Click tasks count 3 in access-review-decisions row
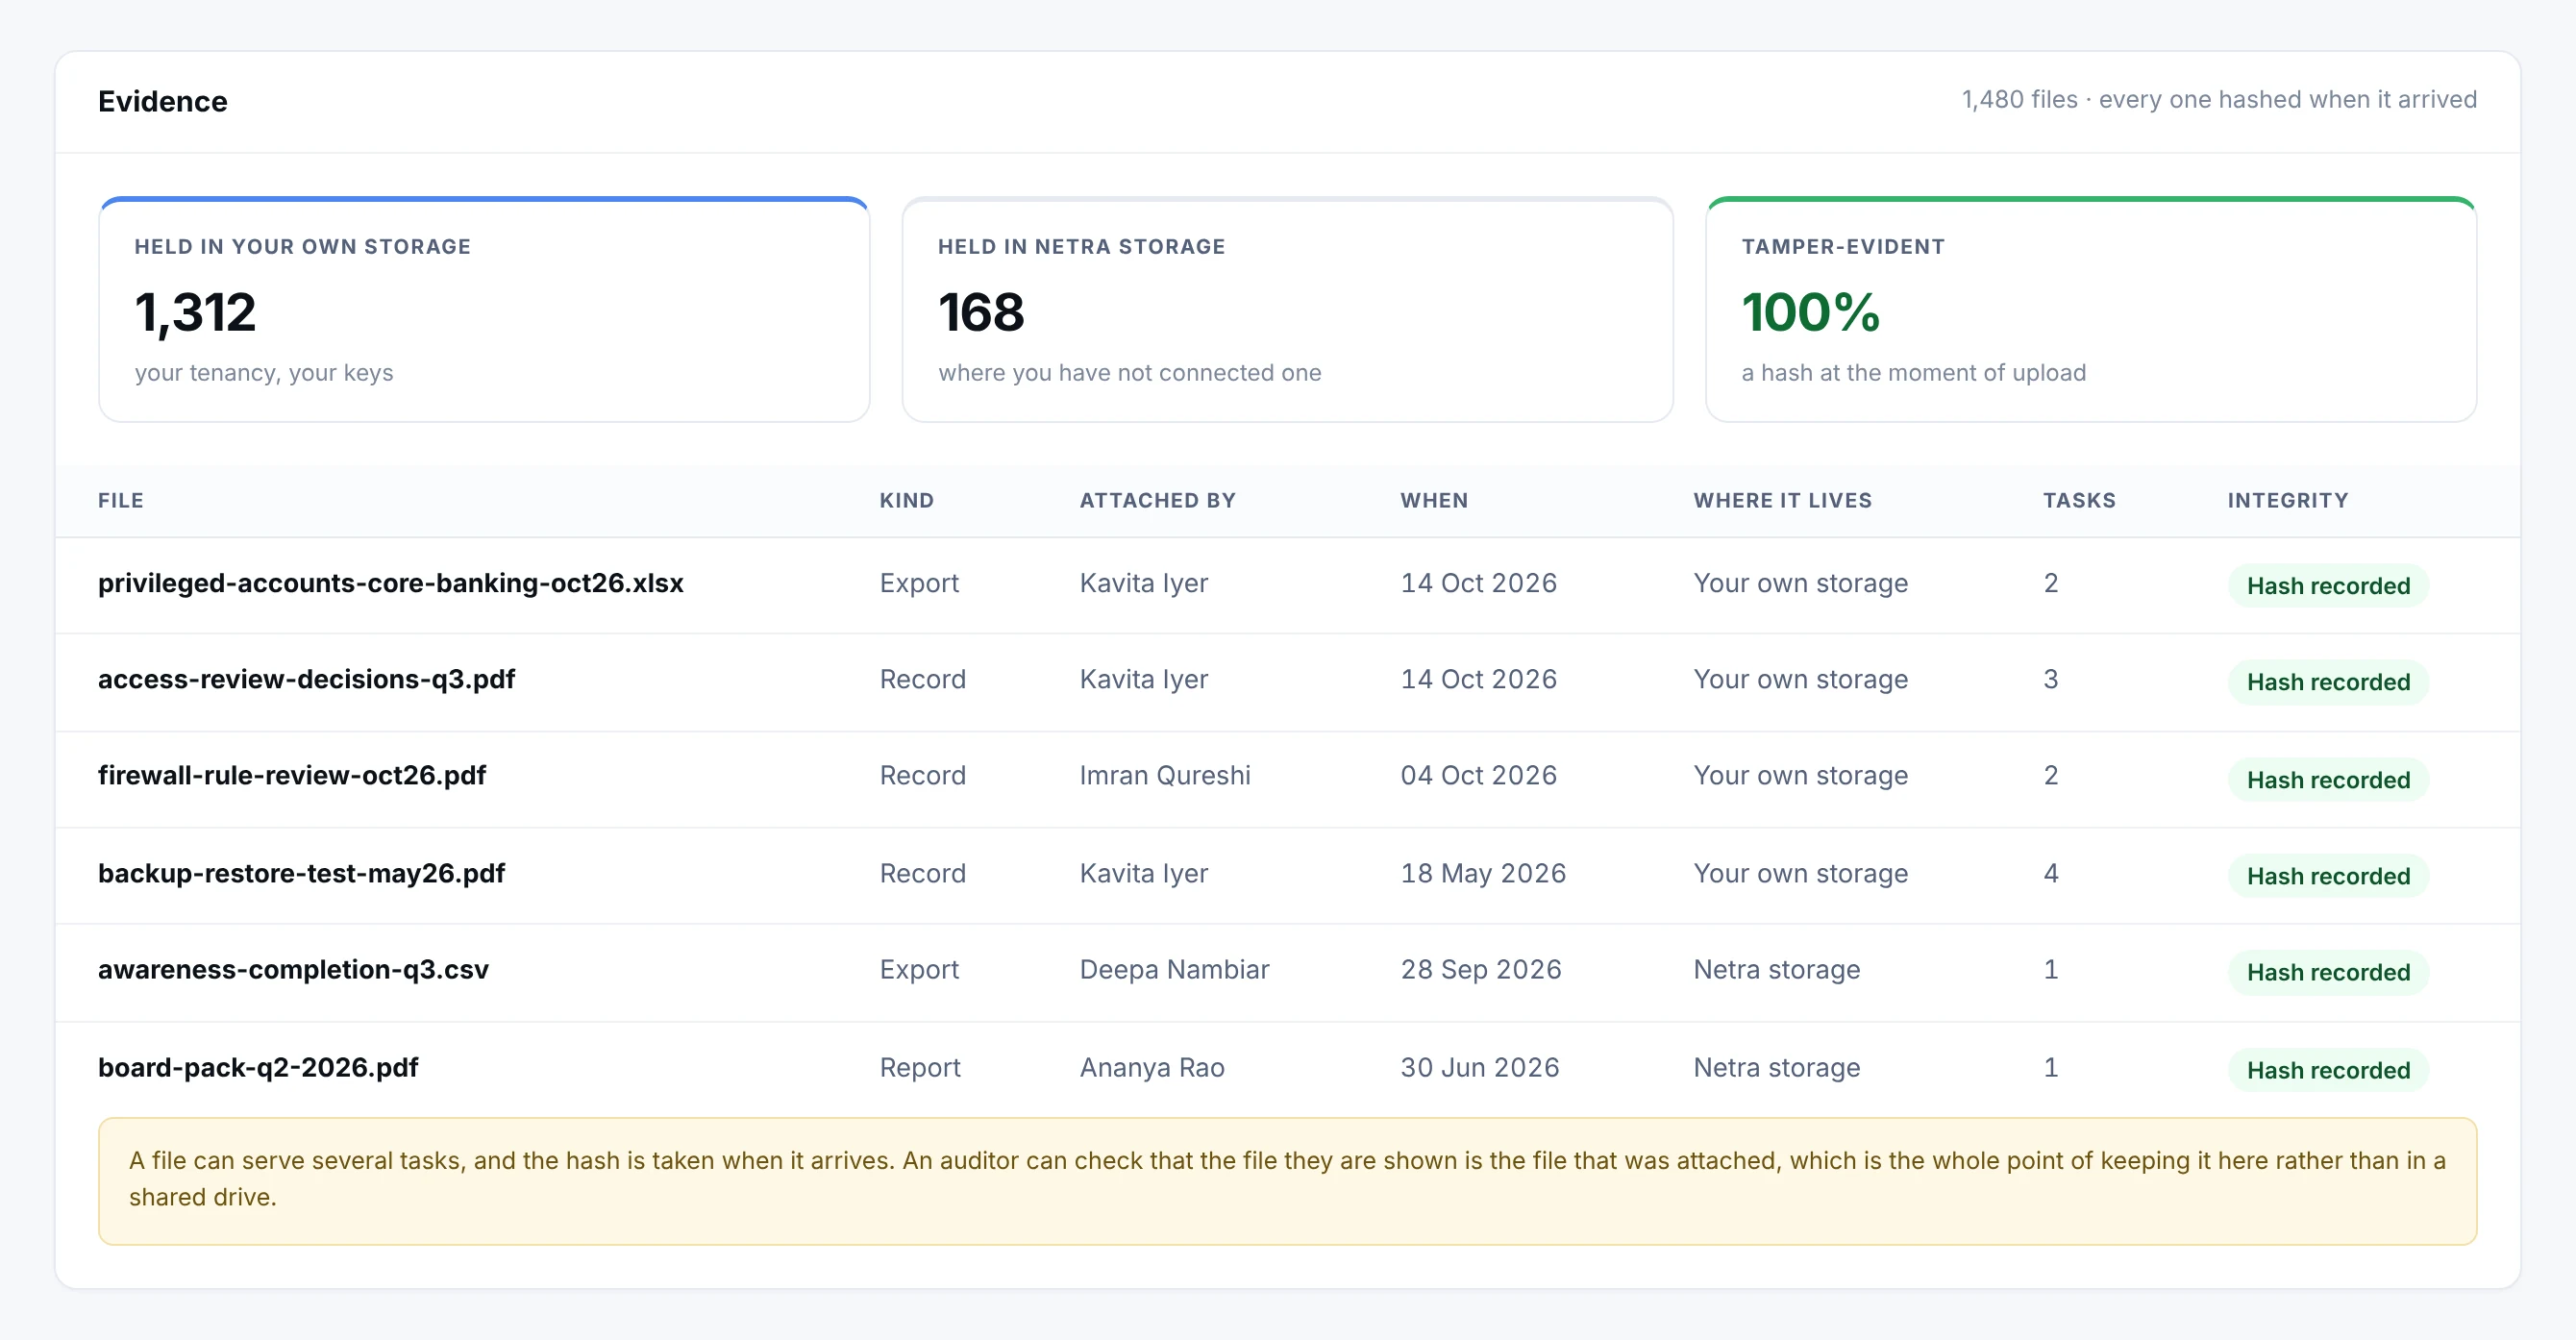This screenshot has width=2576, height=1340. 2051,679
